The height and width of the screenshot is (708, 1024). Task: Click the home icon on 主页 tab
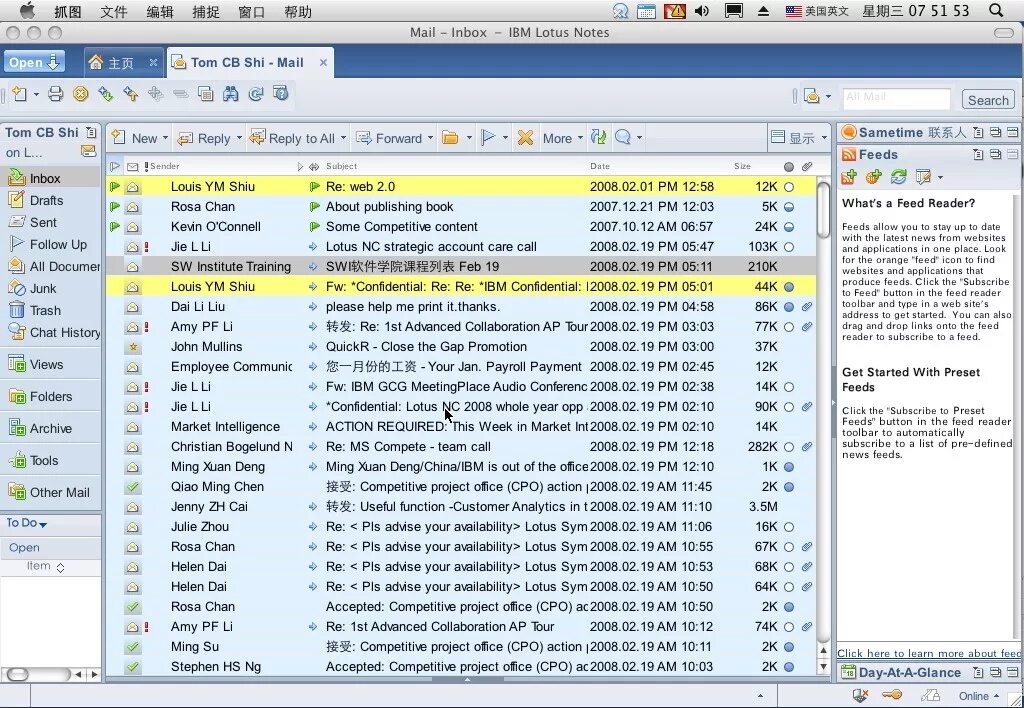96,62
